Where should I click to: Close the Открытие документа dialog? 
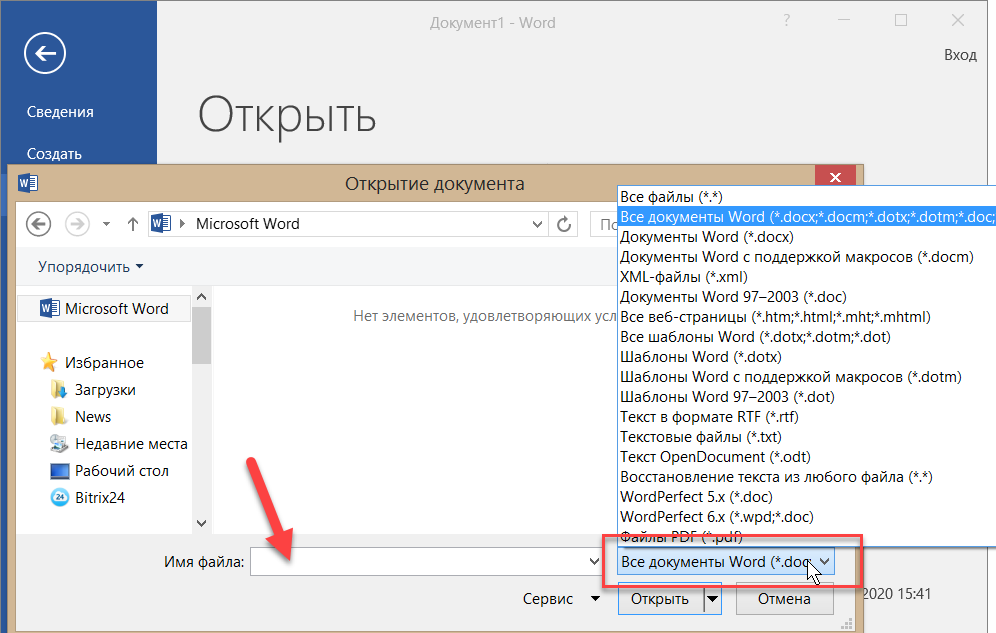[835, 177]
